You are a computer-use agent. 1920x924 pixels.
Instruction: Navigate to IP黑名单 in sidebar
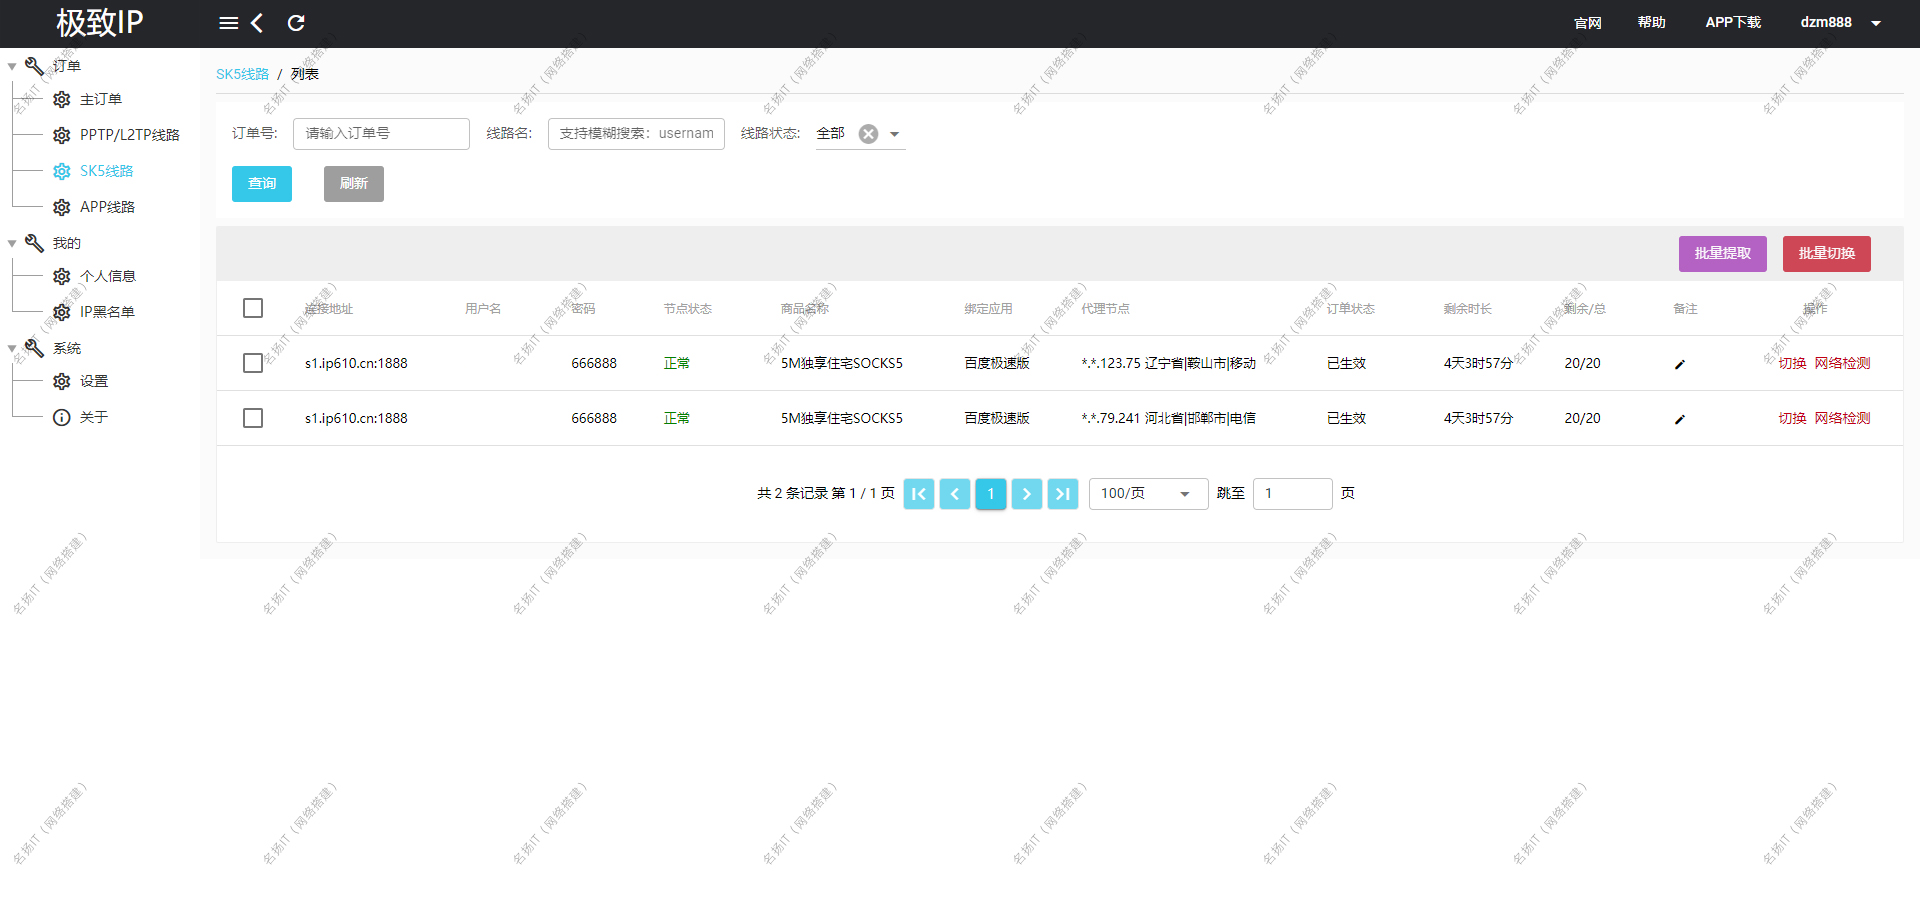(107, 312)
